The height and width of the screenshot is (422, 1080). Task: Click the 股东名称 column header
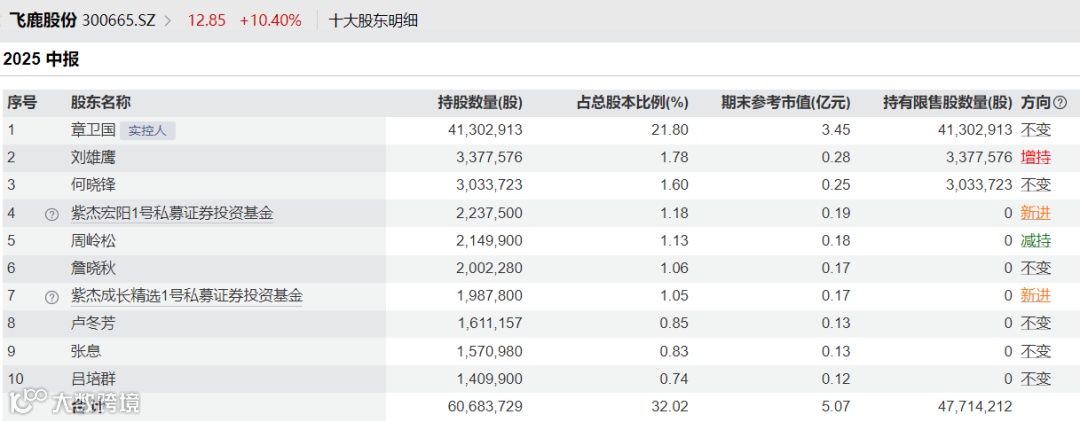[x=101, y=103]
